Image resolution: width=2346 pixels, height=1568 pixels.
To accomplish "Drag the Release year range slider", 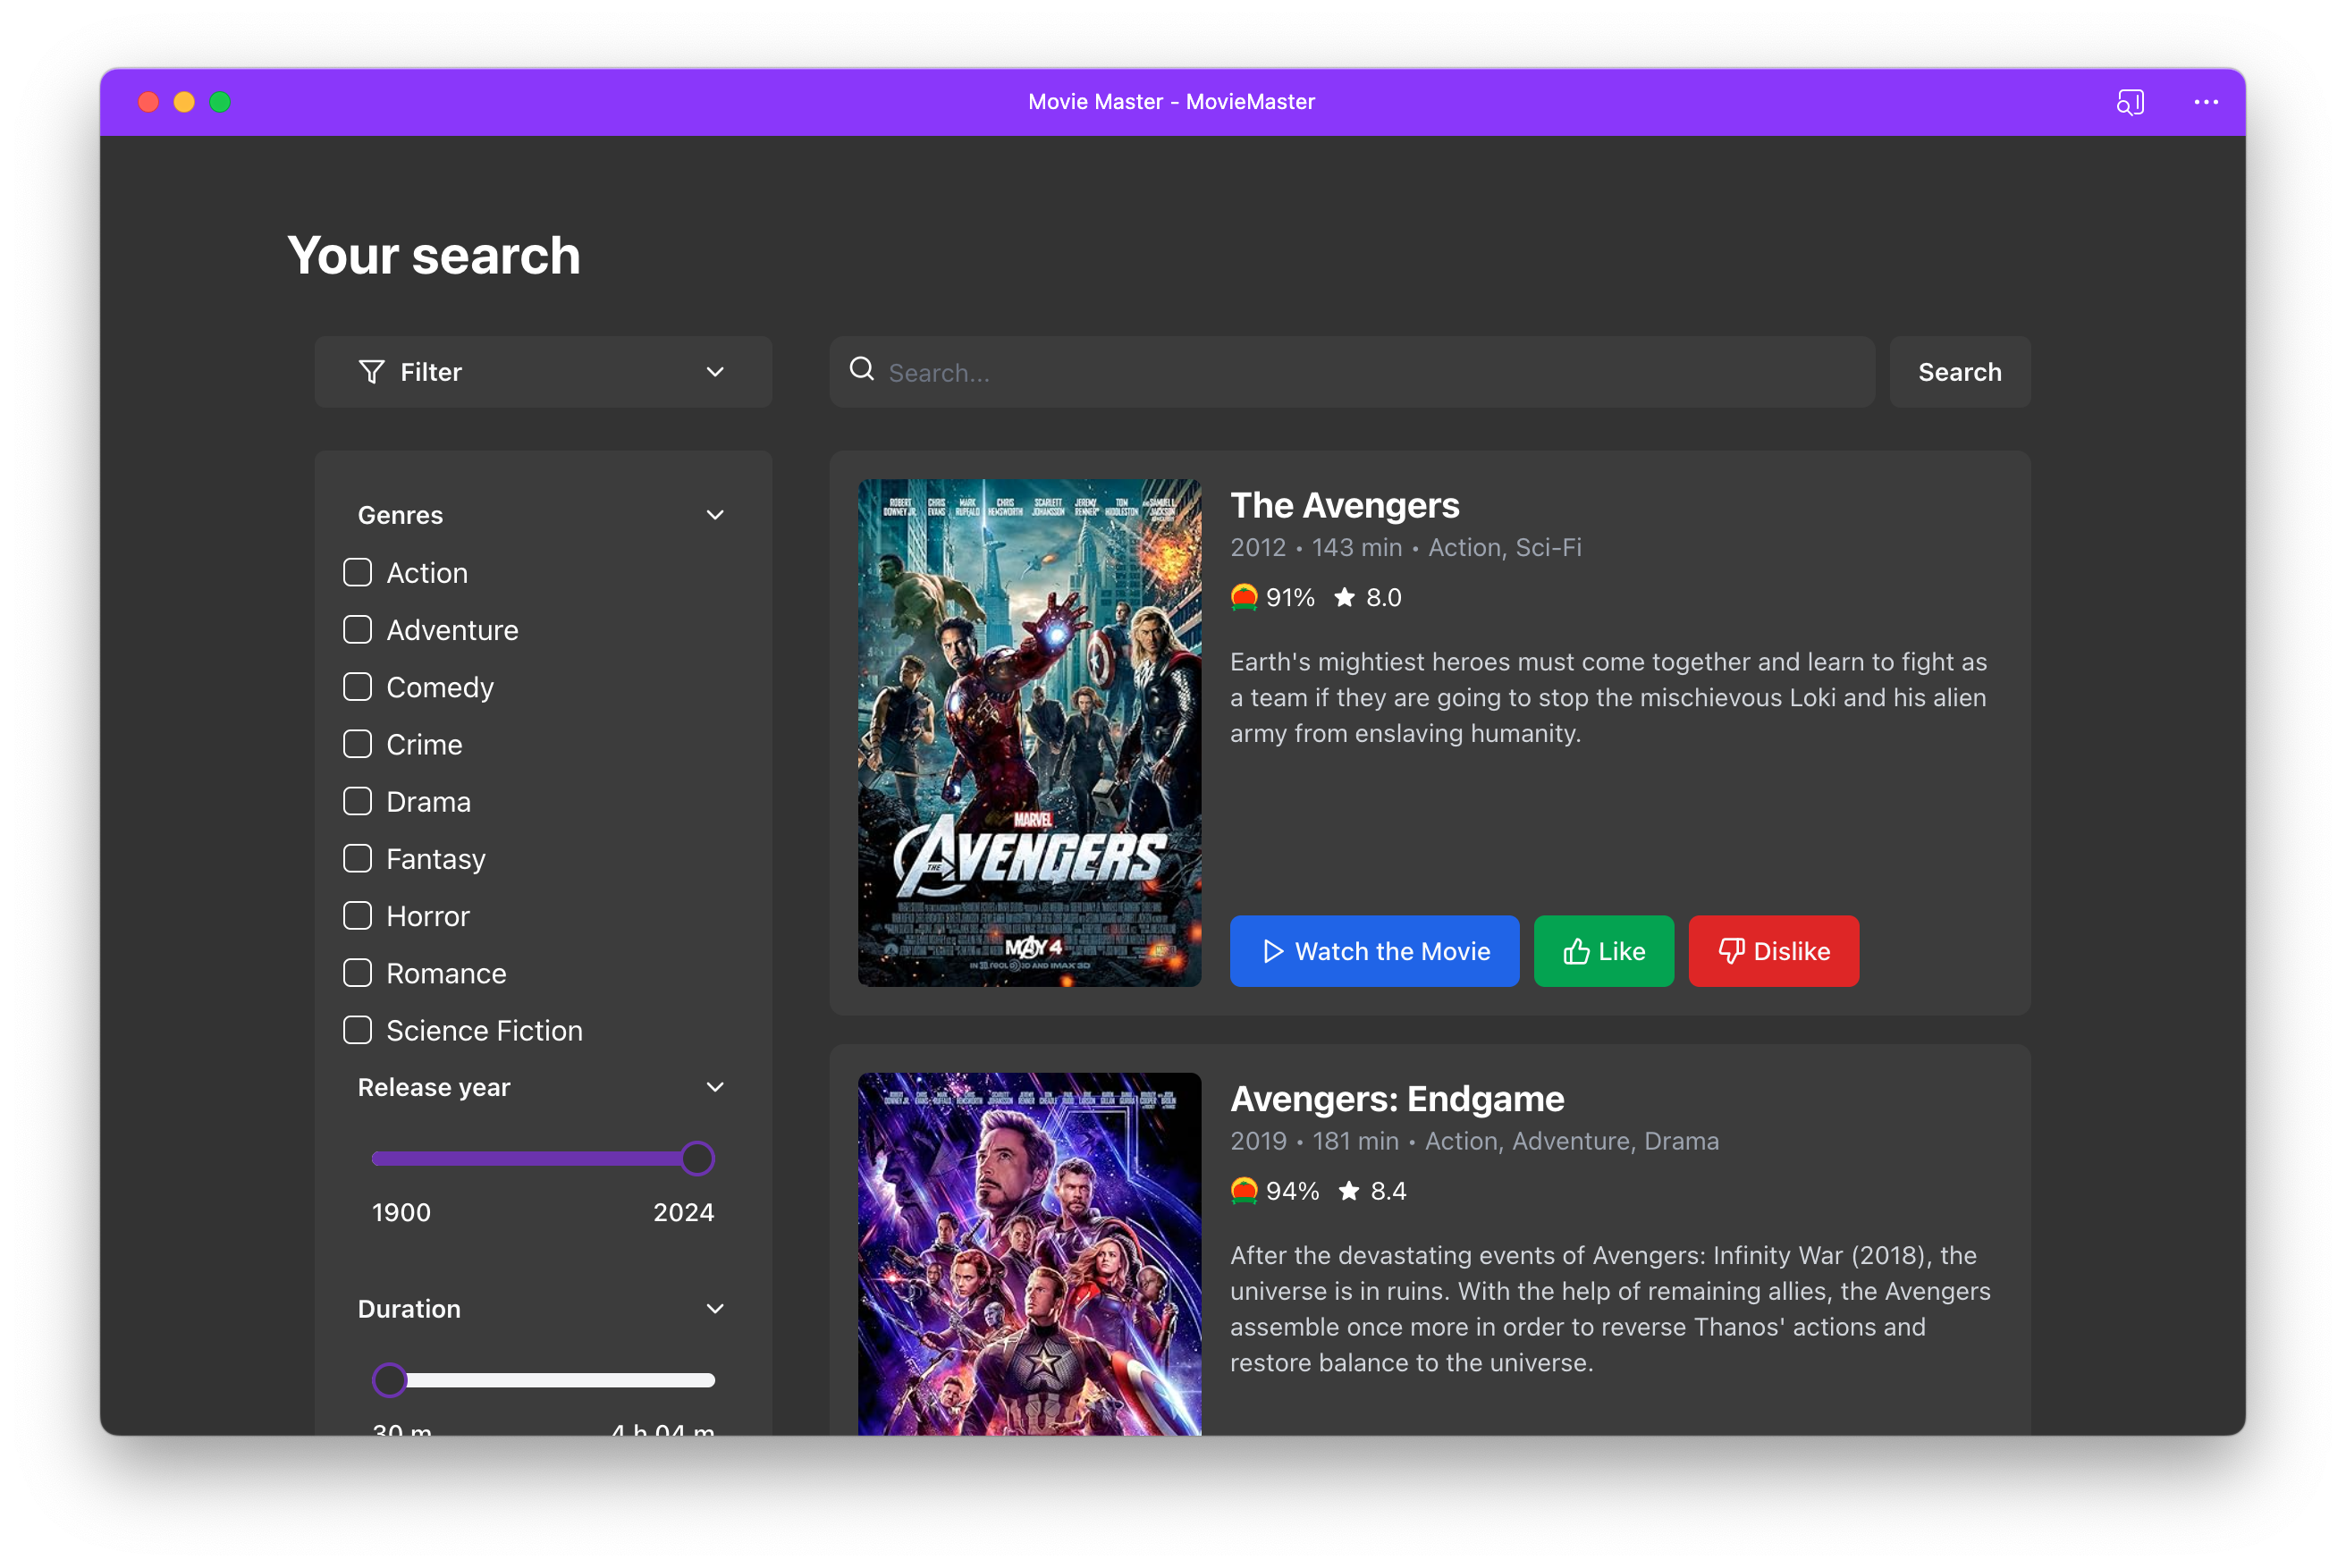I will click(696, 1159).
